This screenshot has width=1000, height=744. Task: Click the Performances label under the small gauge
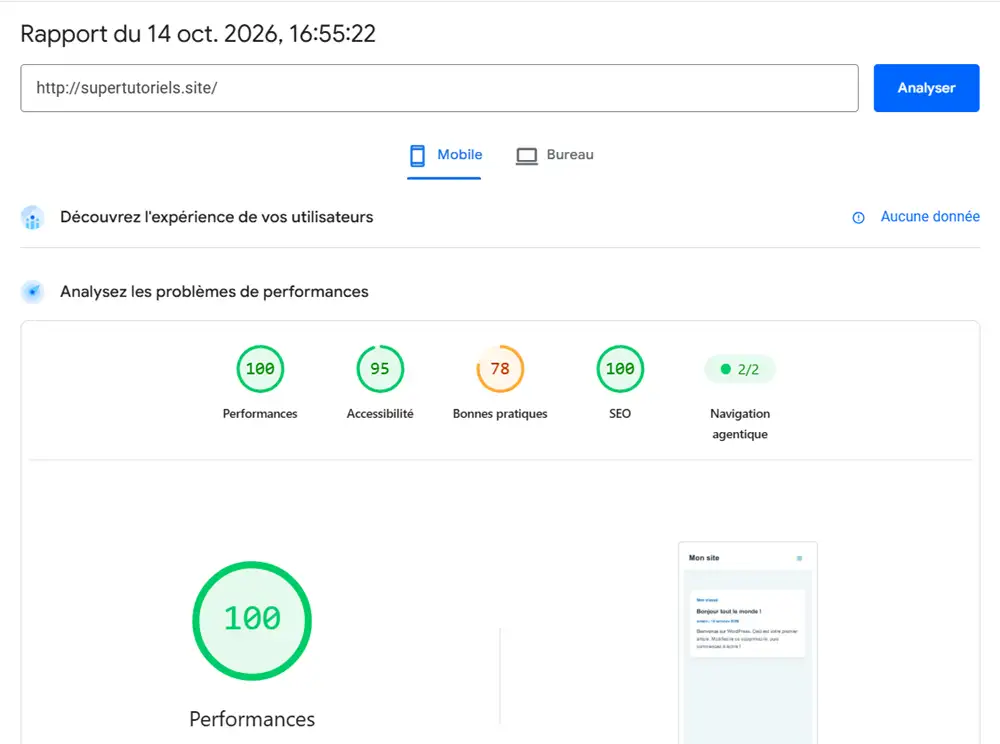(x=260, y=414)
